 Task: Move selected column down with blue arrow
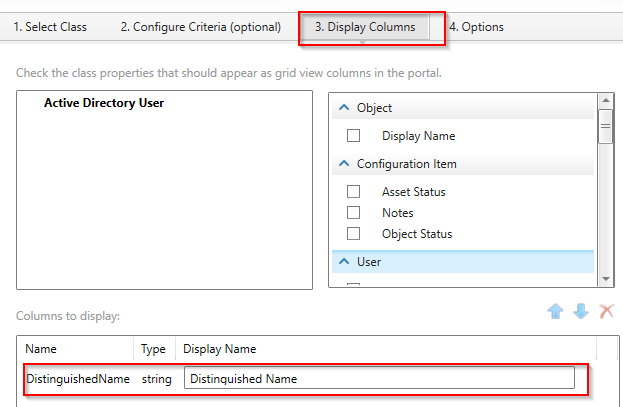pos(581,311)
